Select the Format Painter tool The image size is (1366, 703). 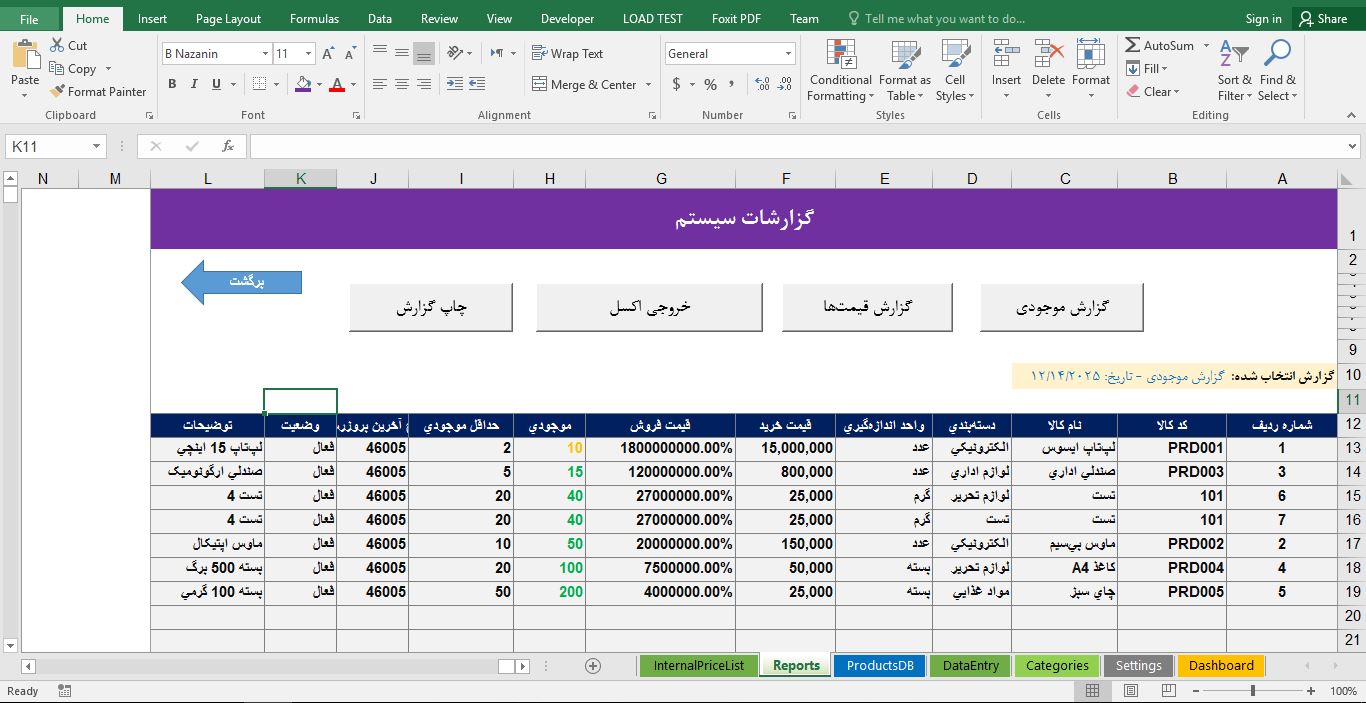pos(97,91)
